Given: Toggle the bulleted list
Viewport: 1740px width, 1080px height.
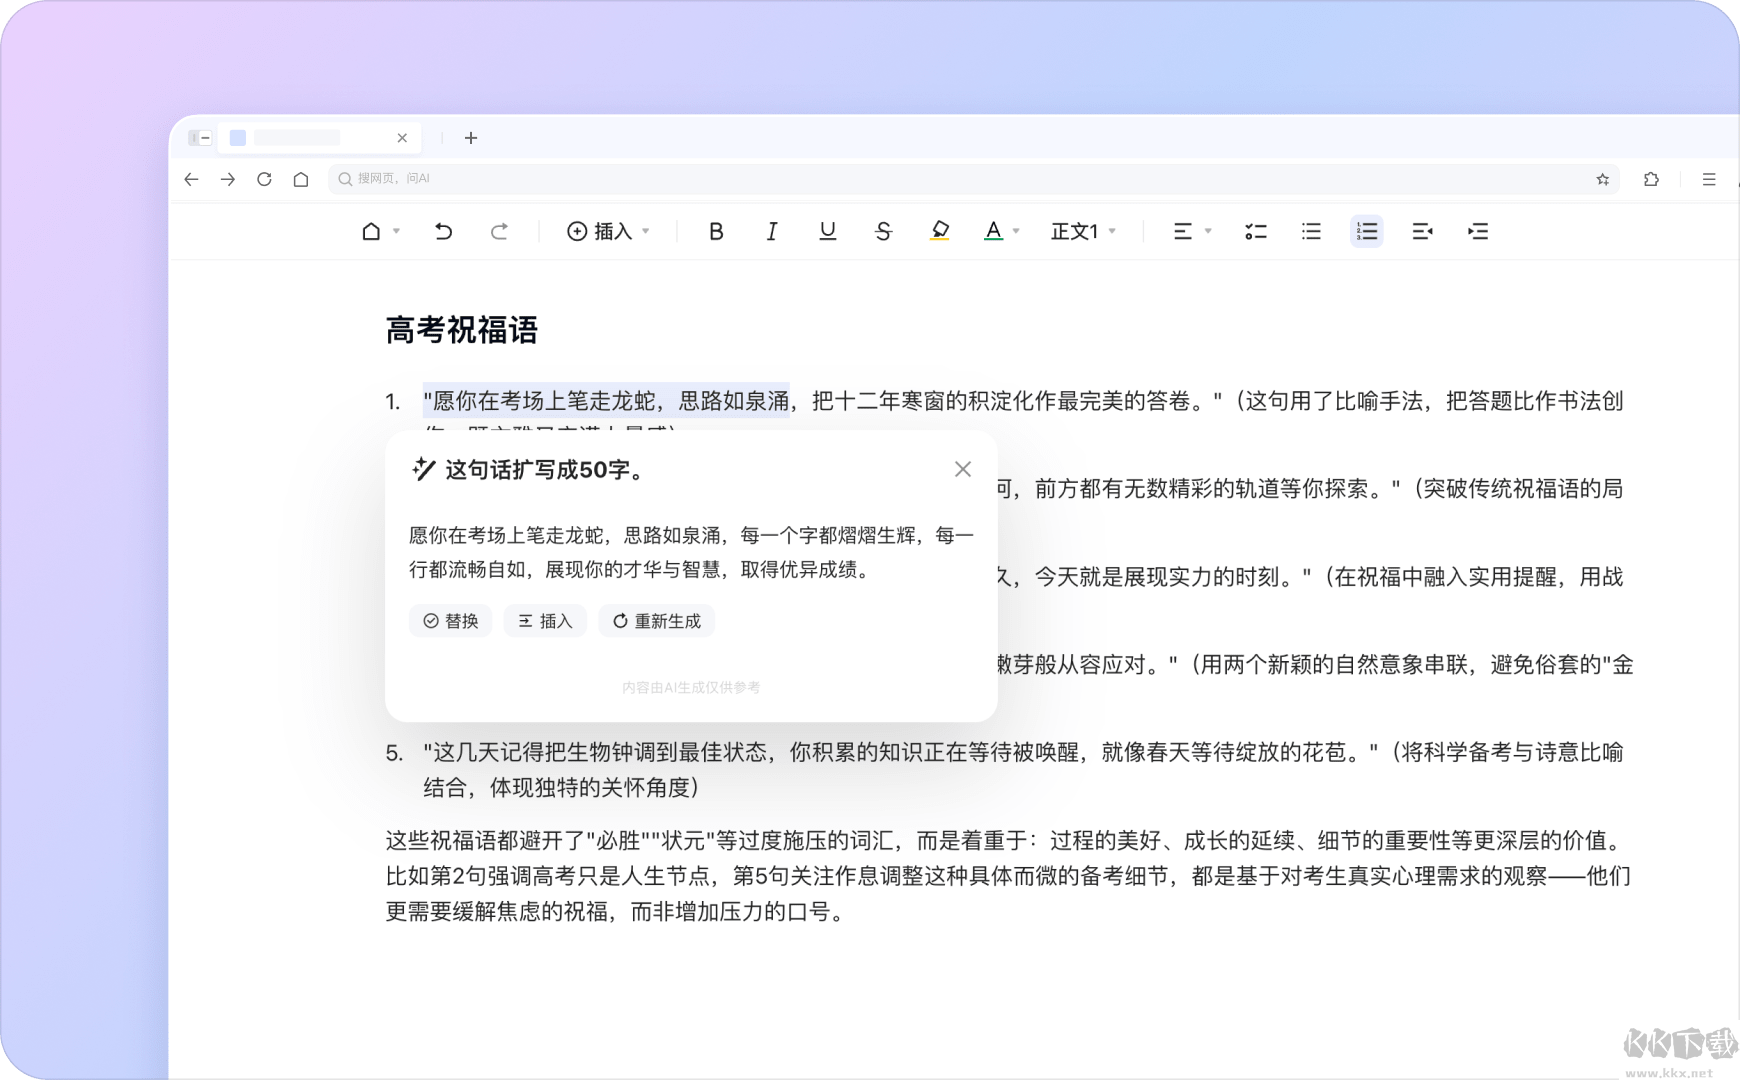Looking at the screenshot, I should pos(1311,232).
